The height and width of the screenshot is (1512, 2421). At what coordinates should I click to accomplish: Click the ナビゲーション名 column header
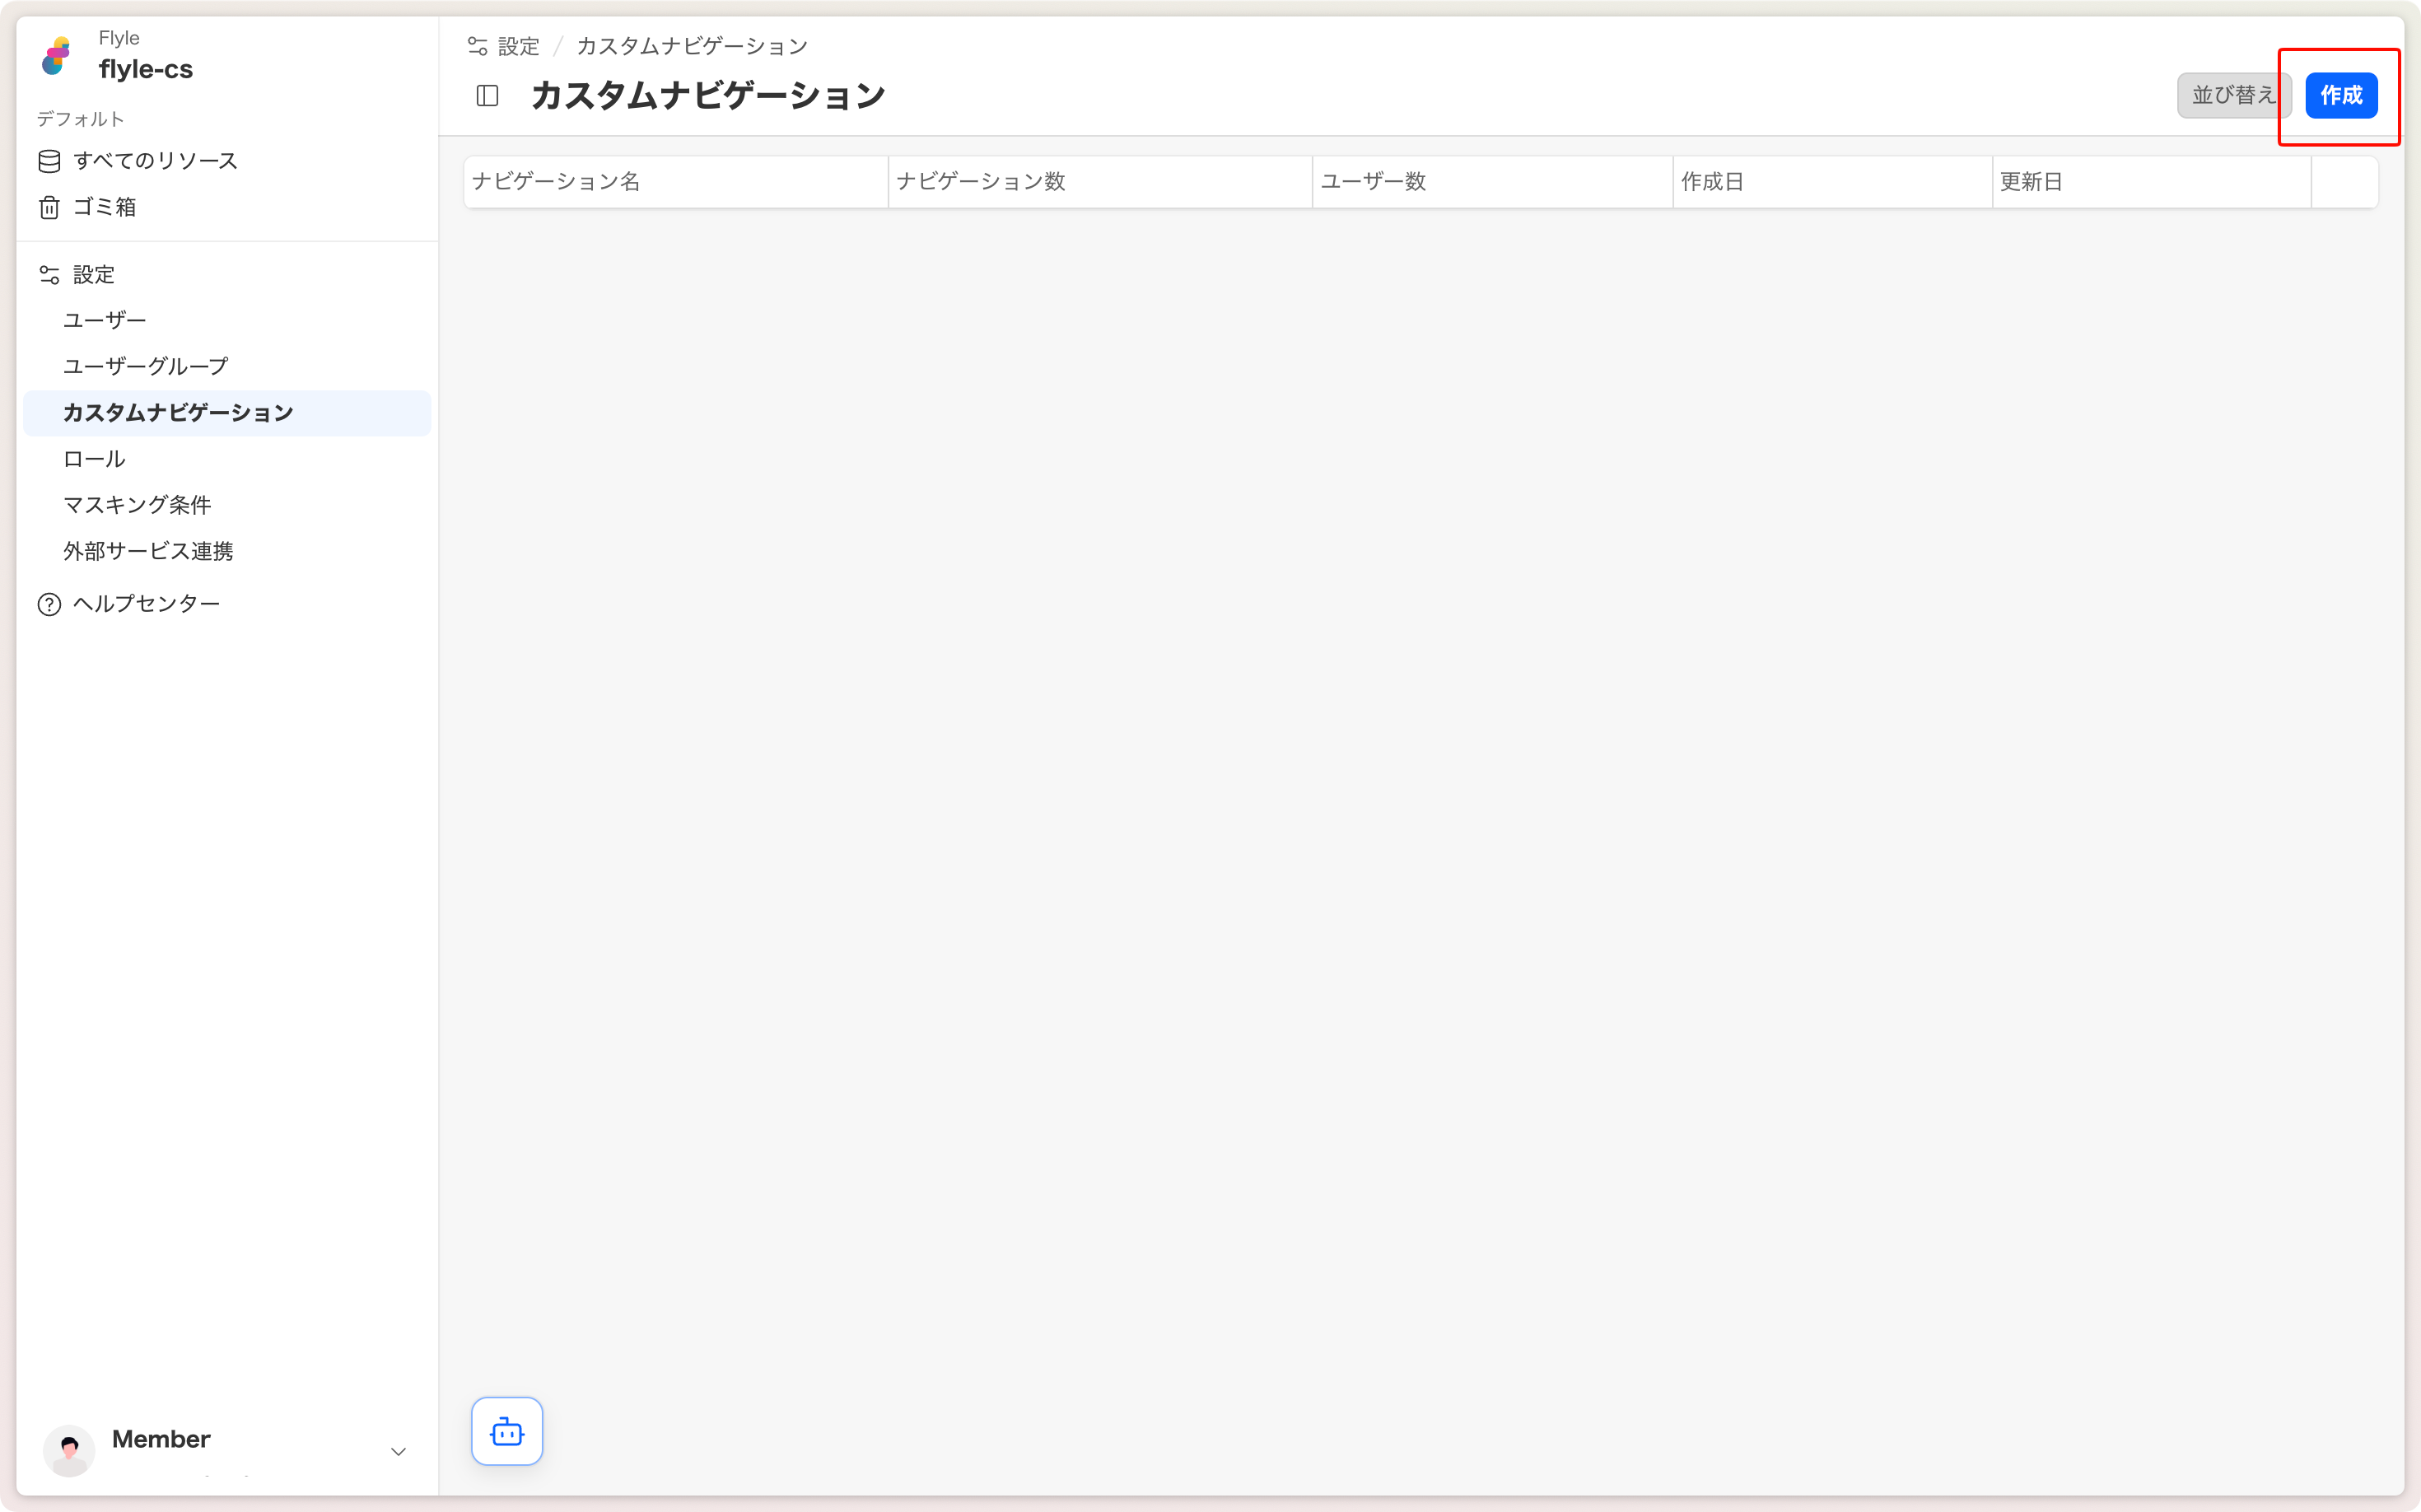(556, 182)
